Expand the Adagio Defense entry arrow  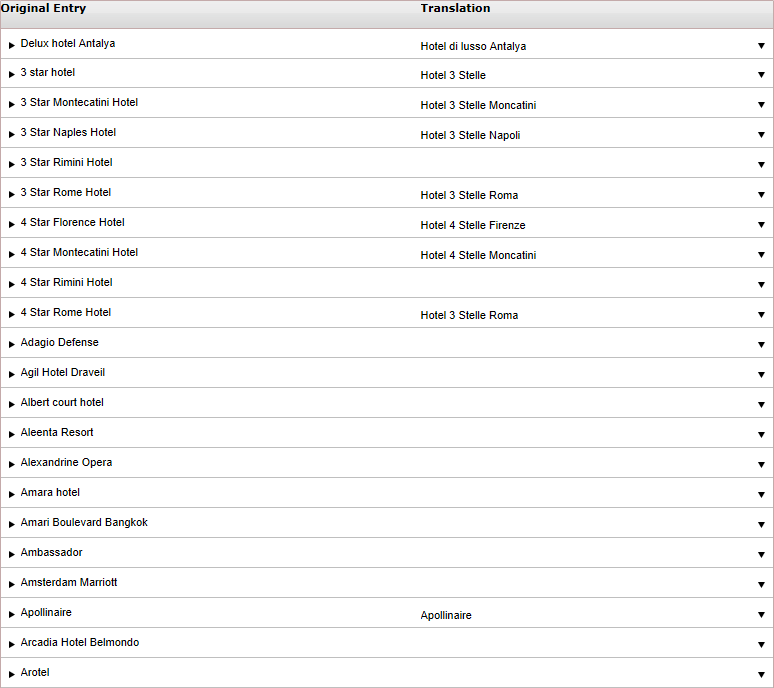(12, 344)
